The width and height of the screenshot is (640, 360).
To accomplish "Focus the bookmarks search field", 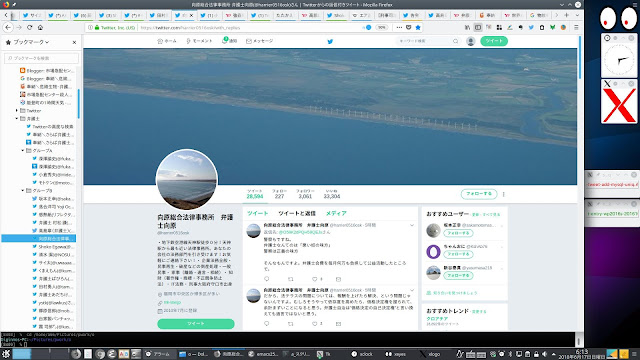I will pyautogui.click(x=41, y=58).
